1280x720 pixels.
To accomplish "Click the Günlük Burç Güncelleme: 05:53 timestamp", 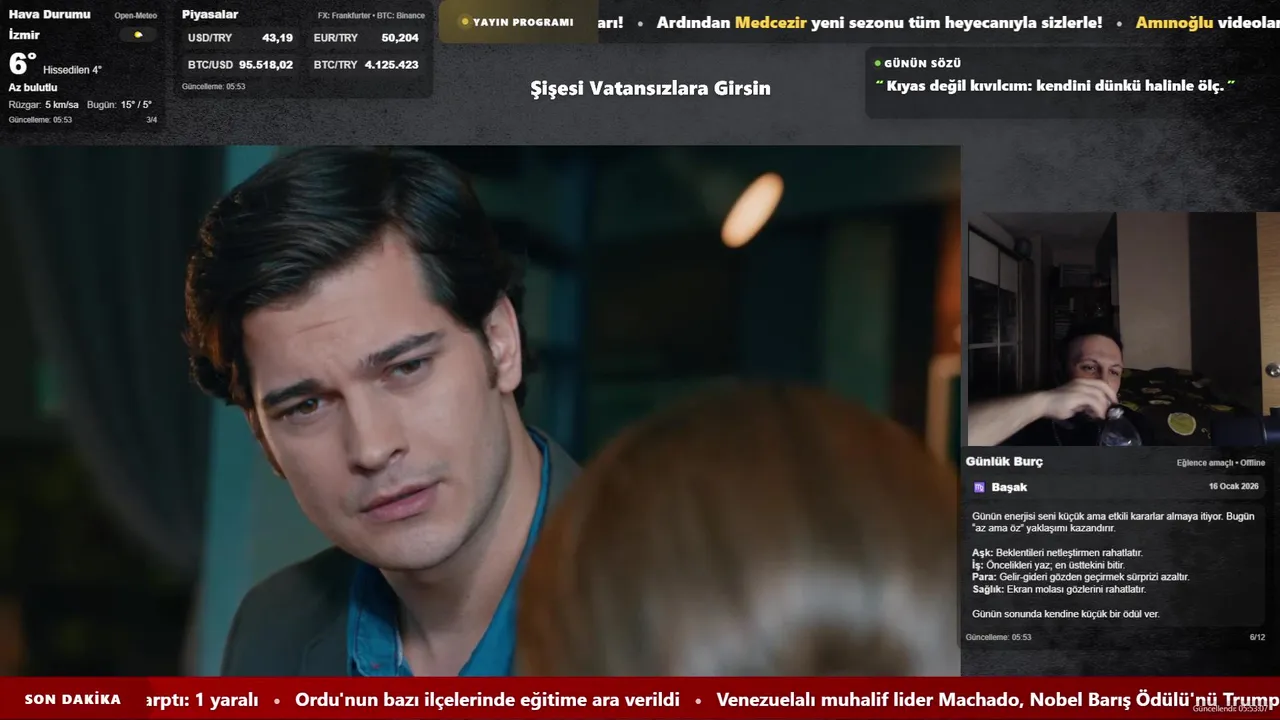I will (998, 637).
